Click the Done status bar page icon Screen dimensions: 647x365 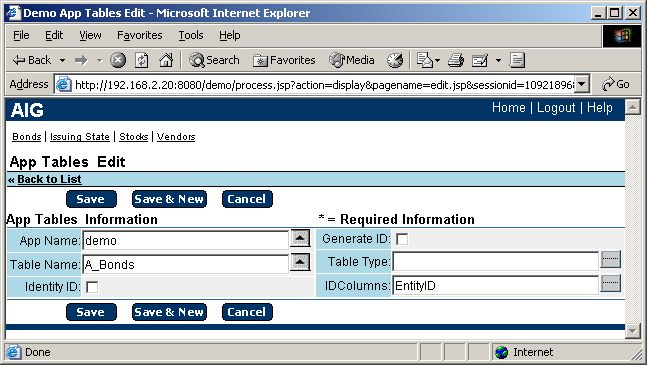coord(13,352)
